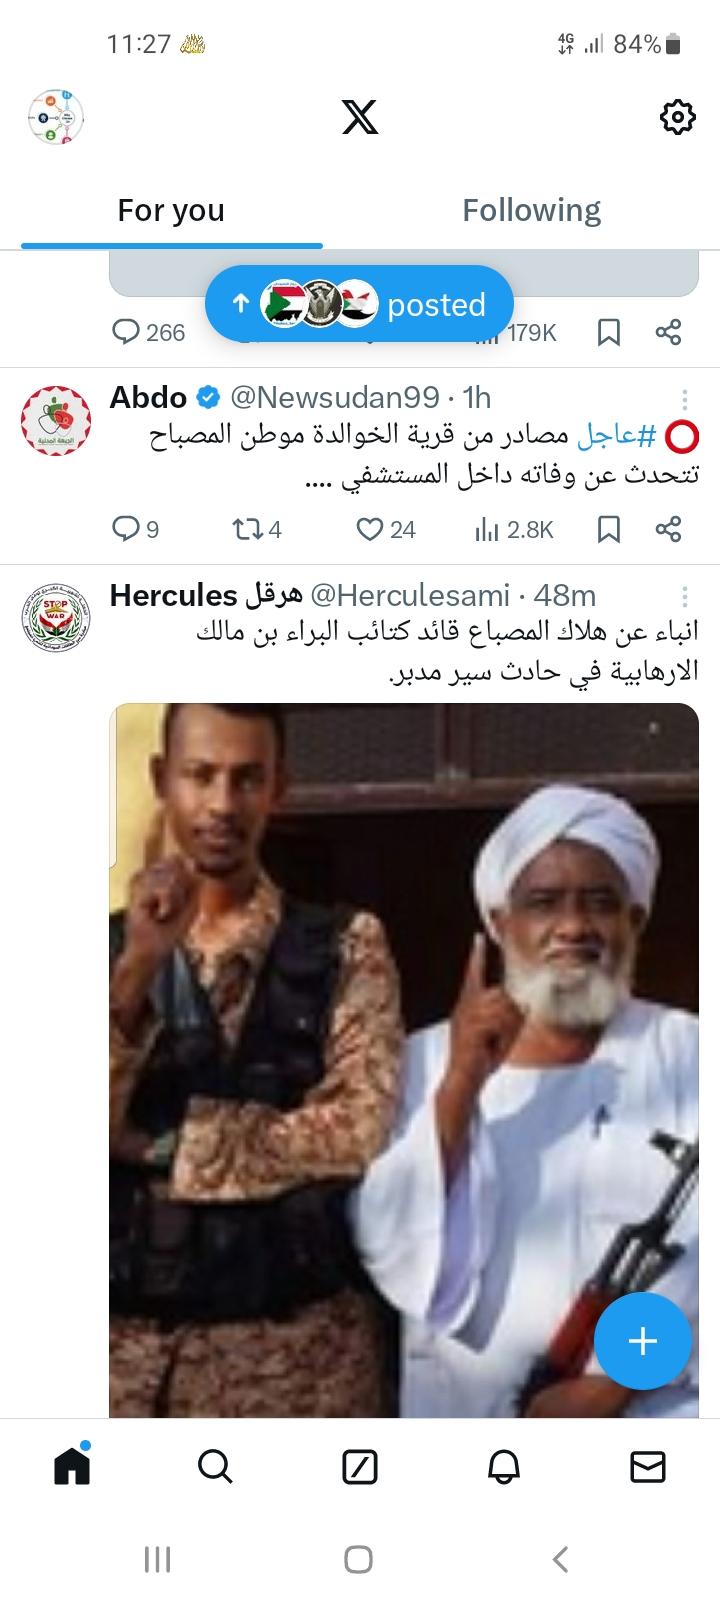Share Abdo's post
Viewport: 720px width, 1600px height.
tap(668, 529)
